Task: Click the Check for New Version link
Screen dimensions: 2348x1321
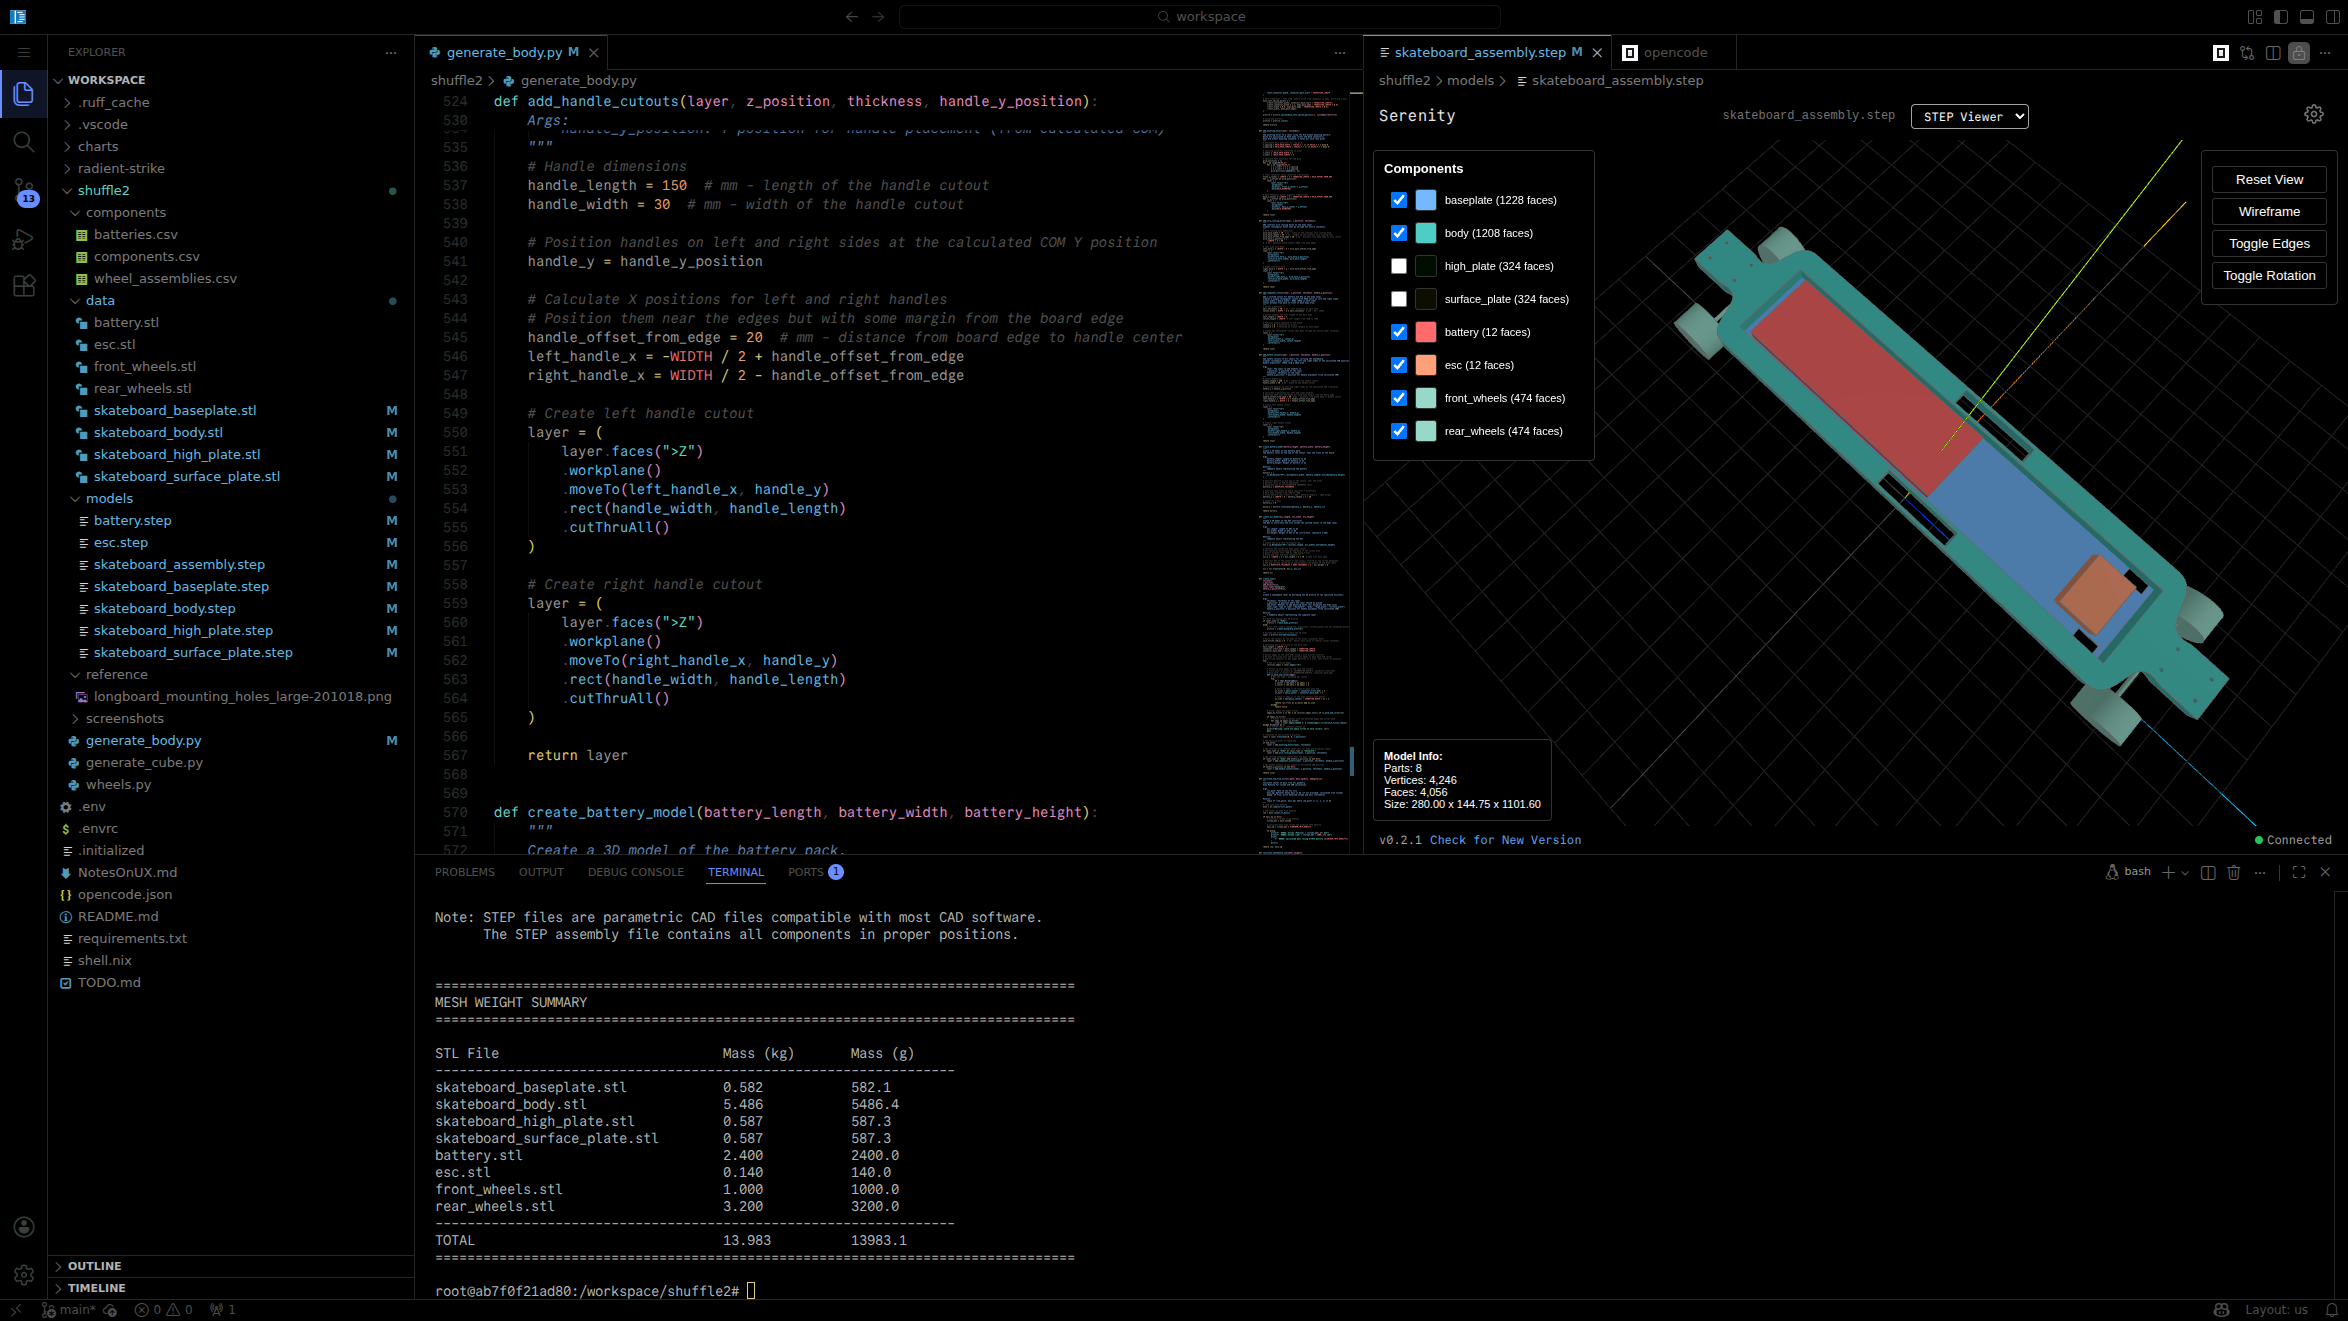Action: tap(1505, 839)
